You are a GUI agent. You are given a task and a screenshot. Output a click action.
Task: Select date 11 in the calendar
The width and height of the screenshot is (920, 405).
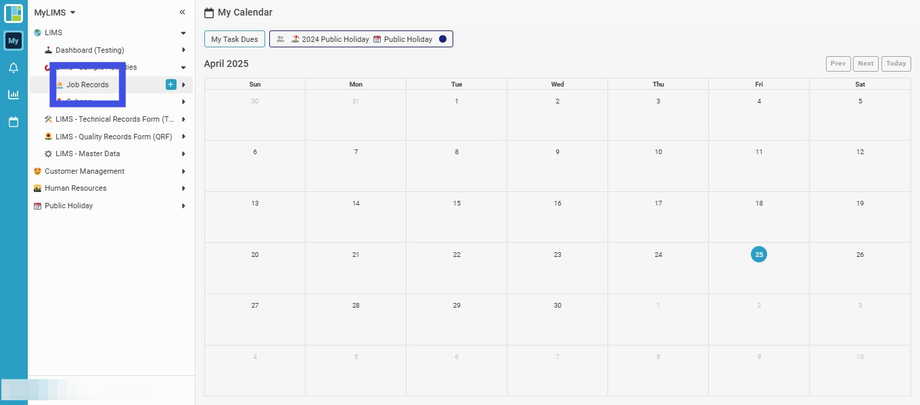coord(759,152)
